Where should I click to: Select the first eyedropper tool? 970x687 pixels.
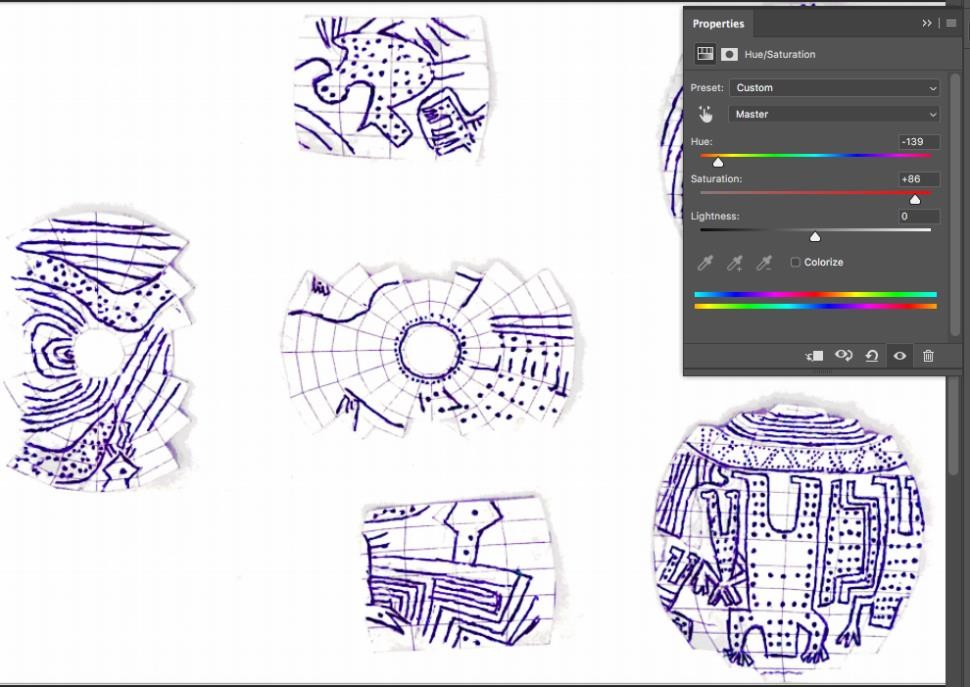click(705, 263)
